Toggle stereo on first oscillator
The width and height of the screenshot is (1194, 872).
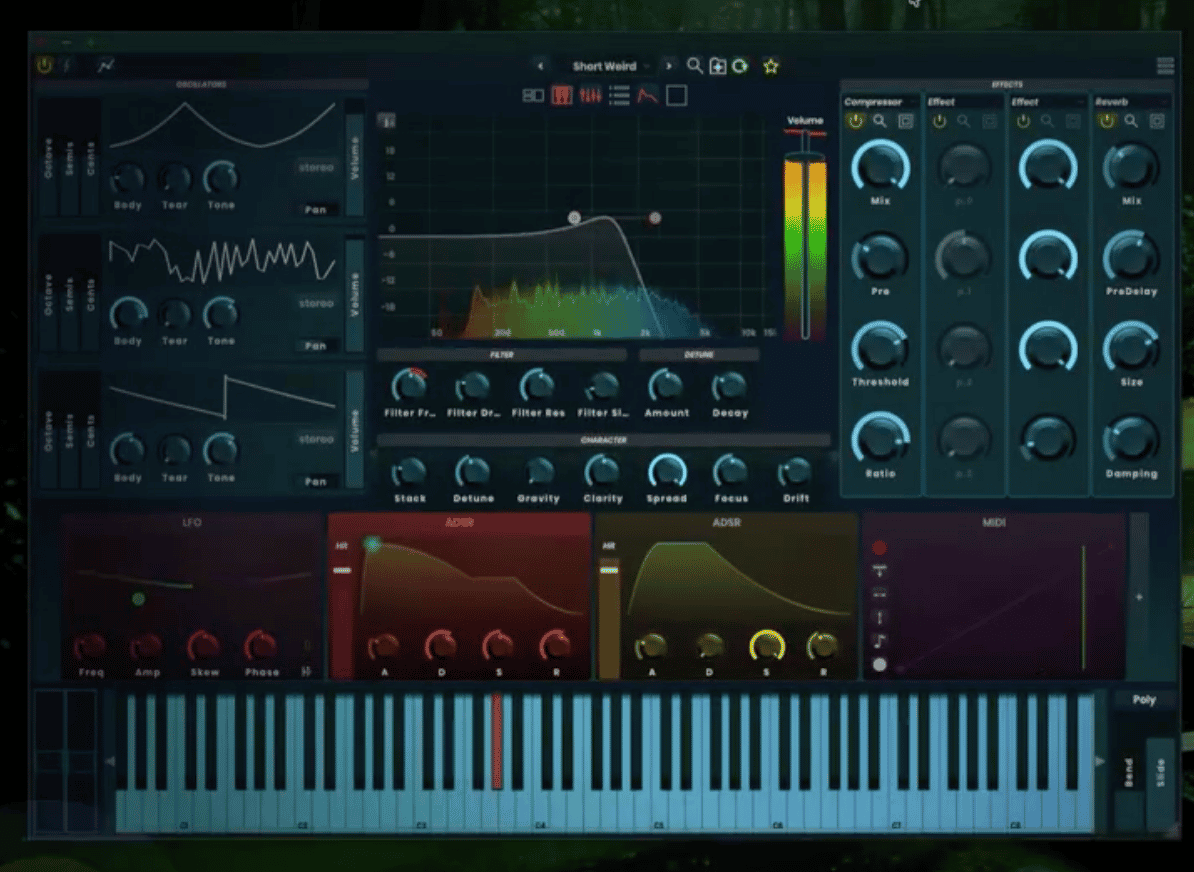point(316,167)
